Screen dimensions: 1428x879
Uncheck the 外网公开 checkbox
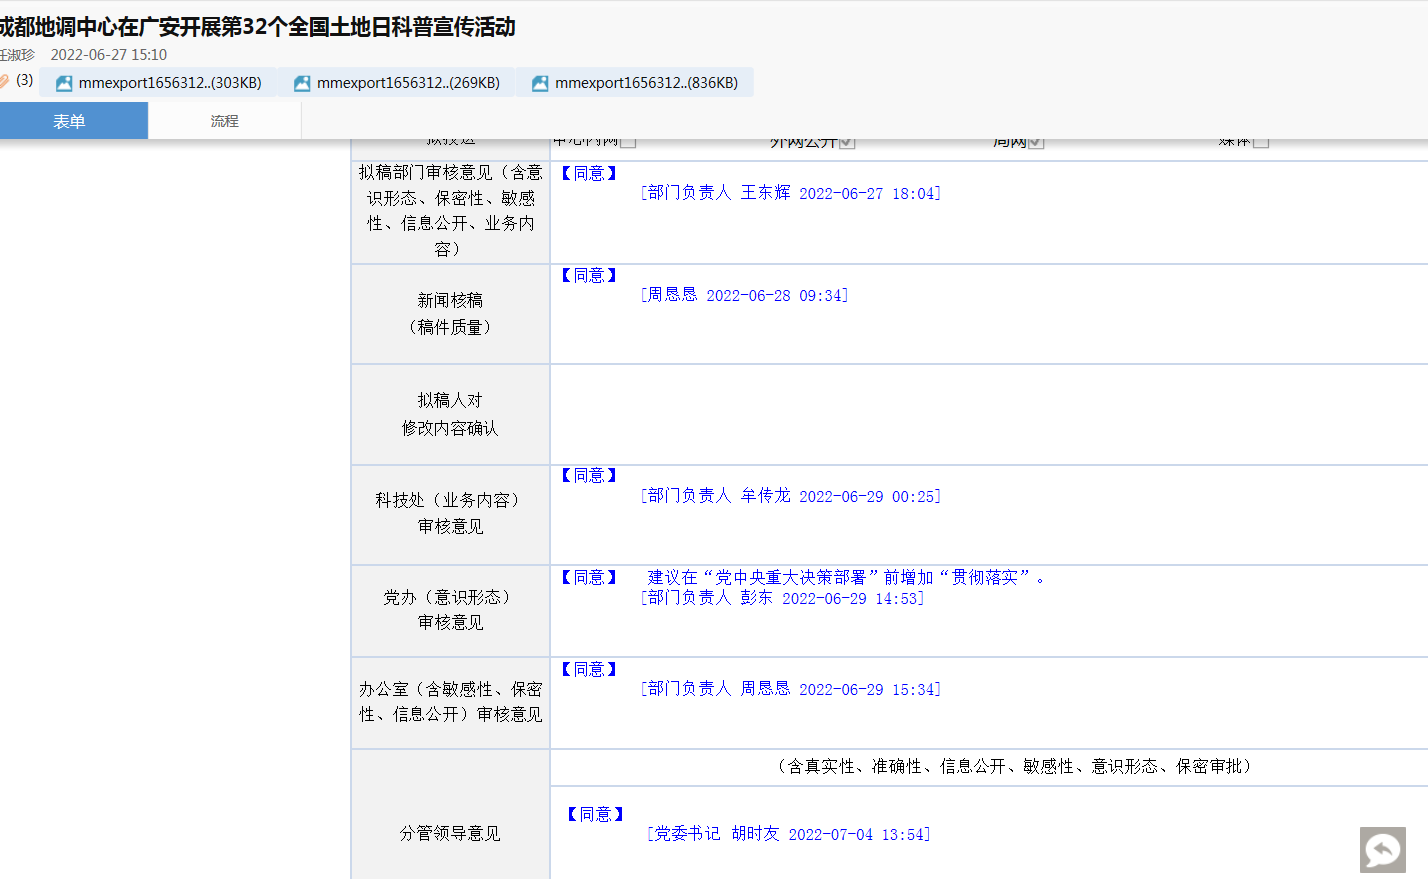[847, 142]
